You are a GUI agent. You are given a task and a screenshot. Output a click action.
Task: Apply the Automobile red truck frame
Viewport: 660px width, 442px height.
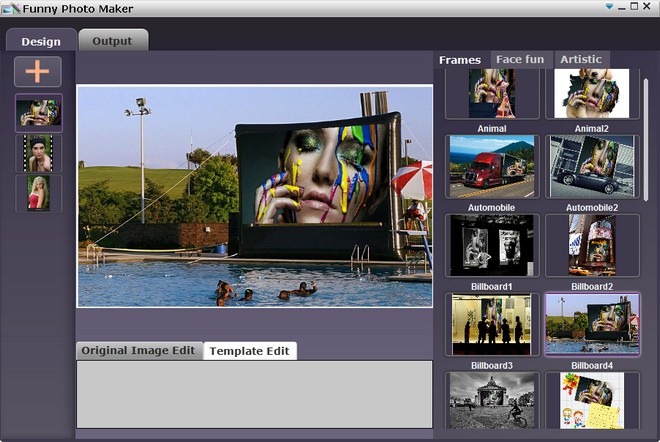[492, 167]
